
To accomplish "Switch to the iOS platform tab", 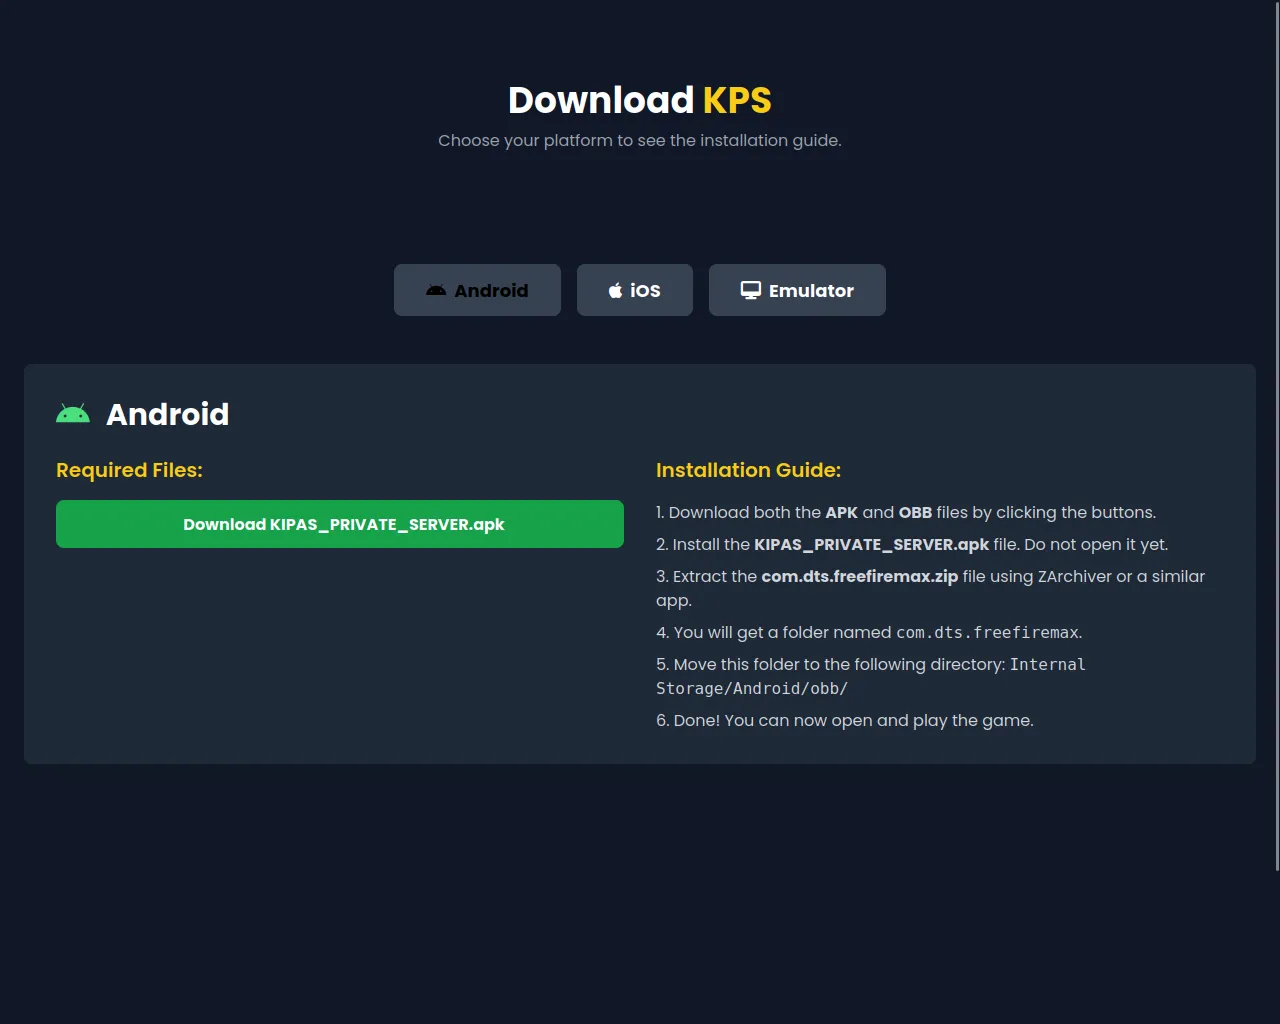I will (635, 290).
